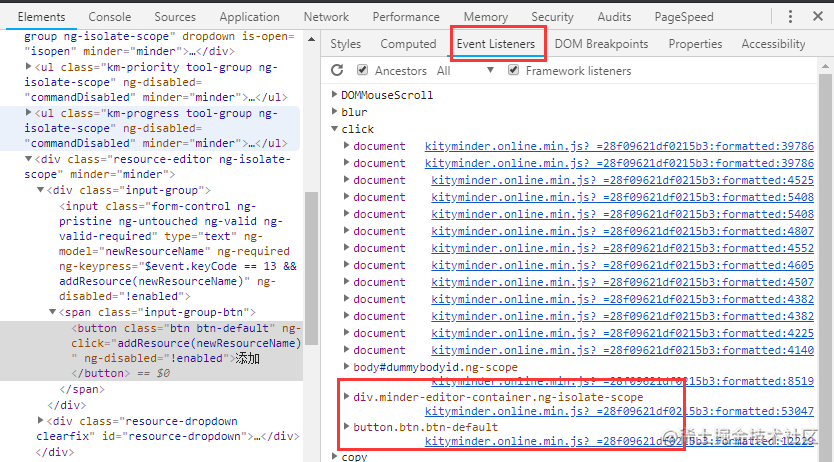
Task: Open source link ending formatted:4552
Action: (x=622, y=248)
